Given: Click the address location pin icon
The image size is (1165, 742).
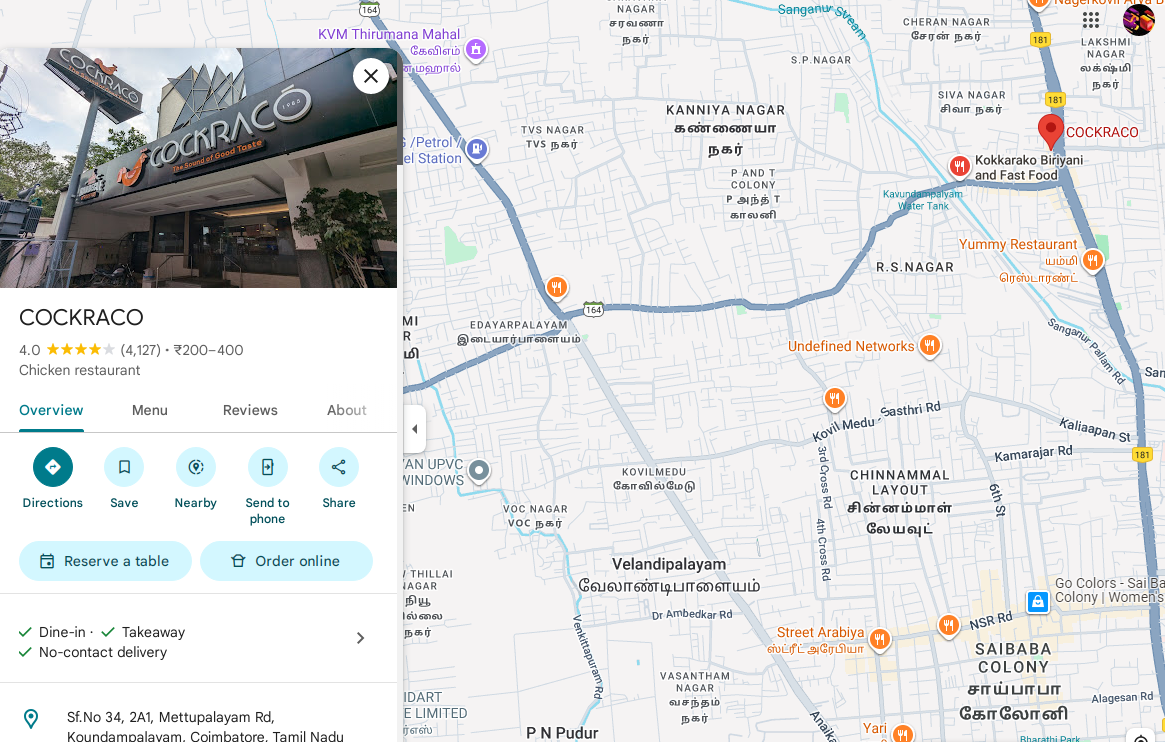Looking at the screenshot, I should 31,718.
